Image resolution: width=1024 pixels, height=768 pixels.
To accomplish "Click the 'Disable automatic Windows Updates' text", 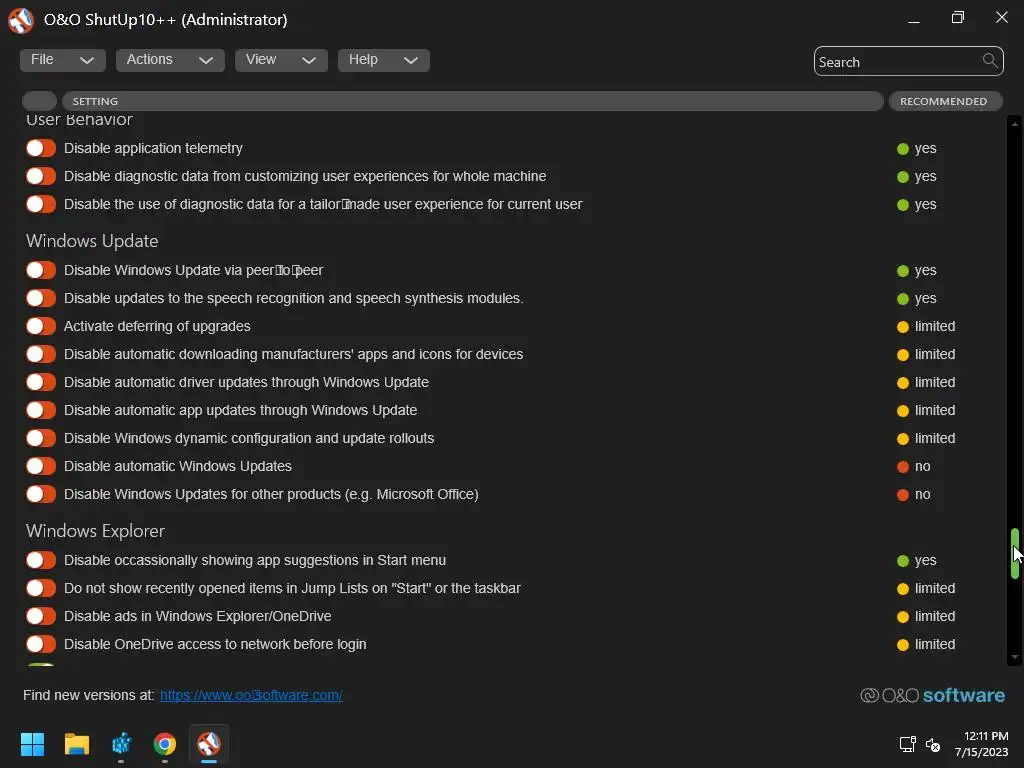I will pos(178,466).
